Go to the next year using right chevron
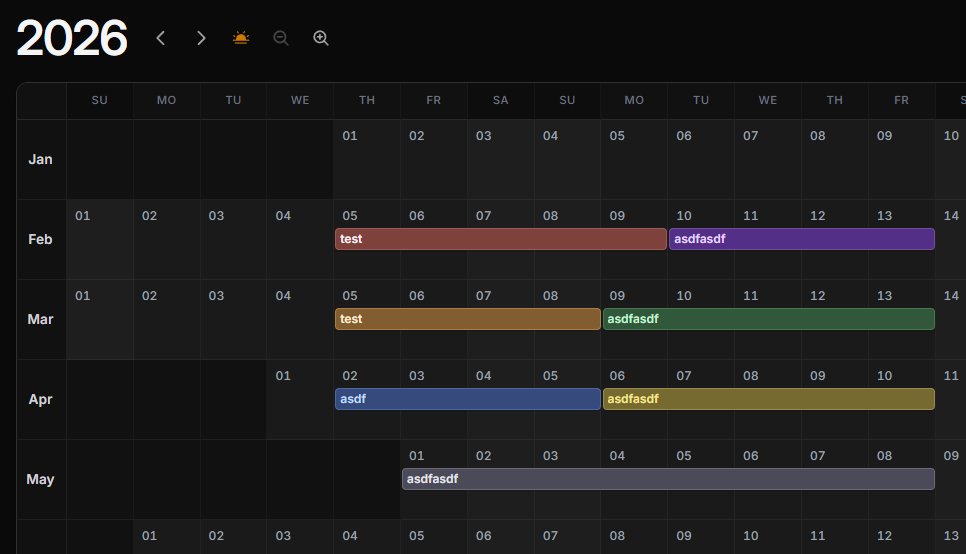 click(x=201, y=38)
